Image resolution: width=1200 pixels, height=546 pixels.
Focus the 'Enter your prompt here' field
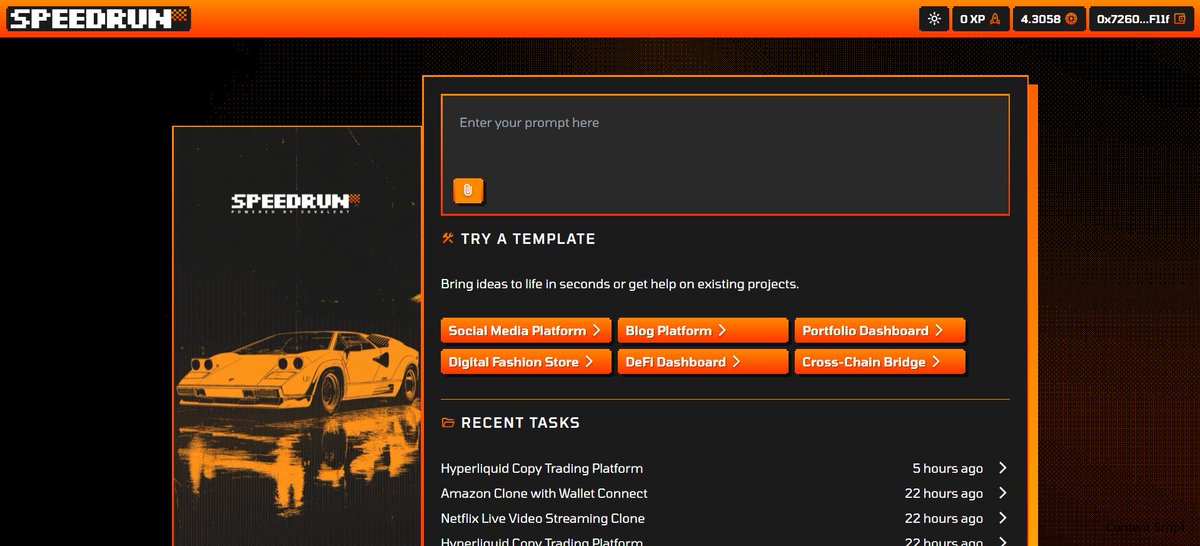[x=725, y=155]
